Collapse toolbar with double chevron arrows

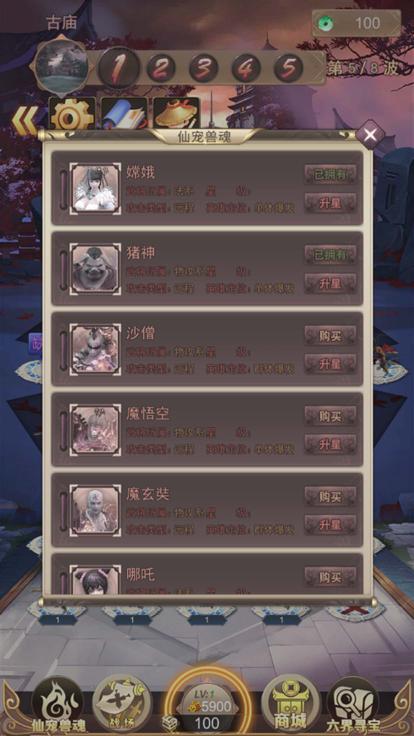(24, 120)
